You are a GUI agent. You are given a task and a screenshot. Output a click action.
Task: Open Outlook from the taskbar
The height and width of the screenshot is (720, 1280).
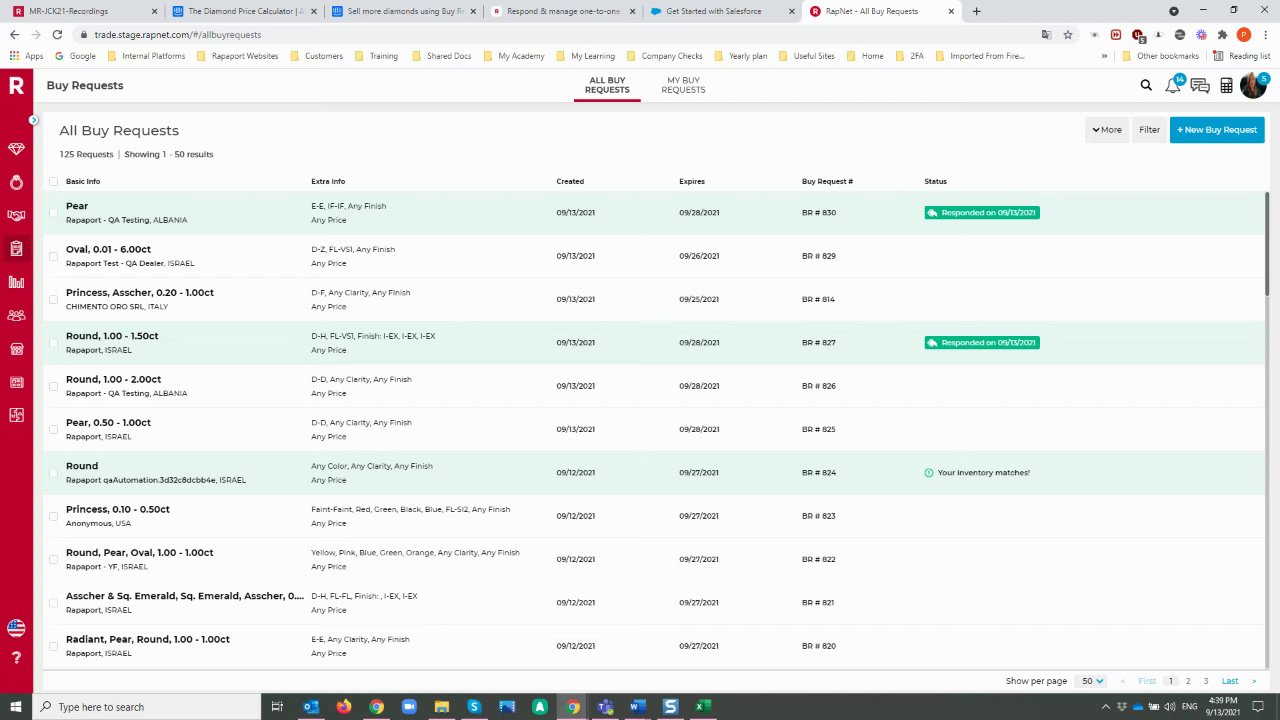point(310,707)
